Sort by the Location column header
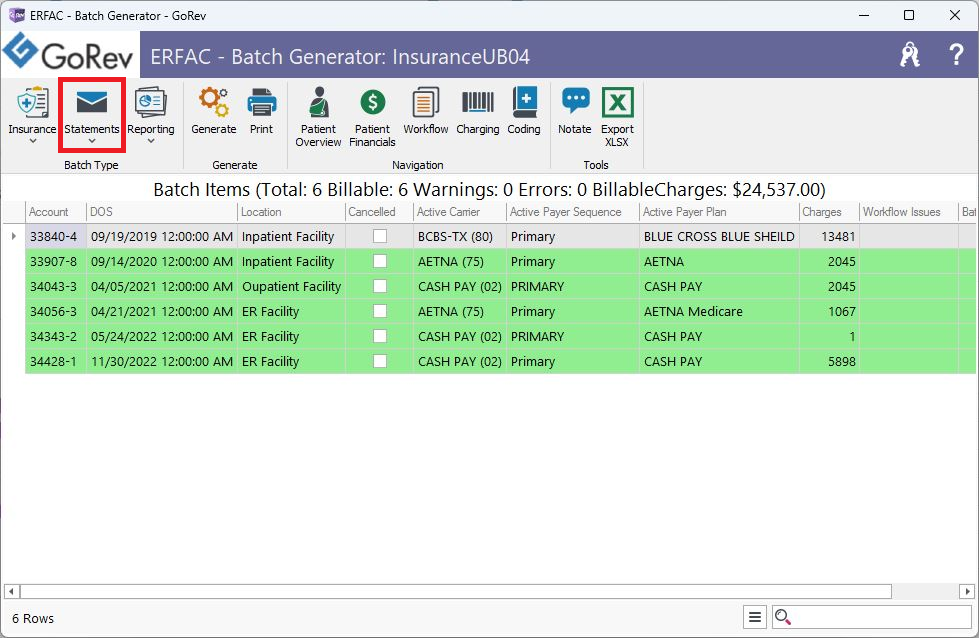 tap(291, 212)
